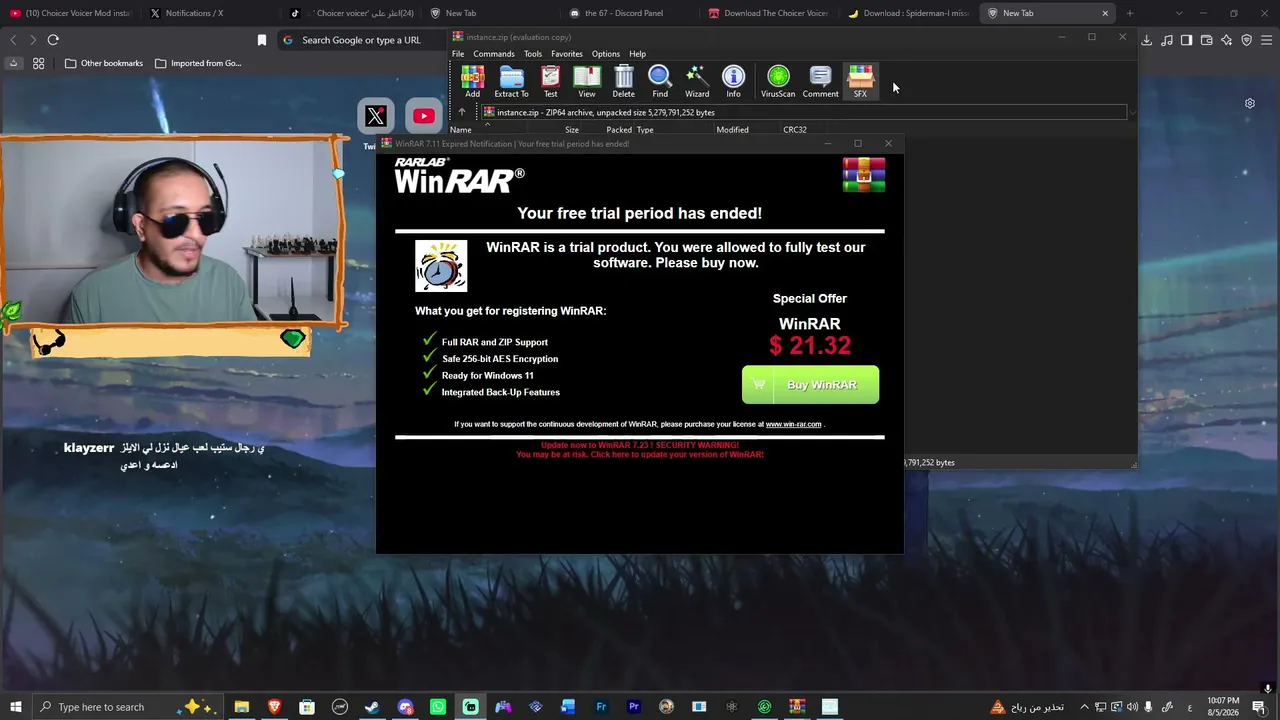Click the Delete trash icon in WinRAR
The height and width of the screenshot is (720, 1280).
point(623,81)
